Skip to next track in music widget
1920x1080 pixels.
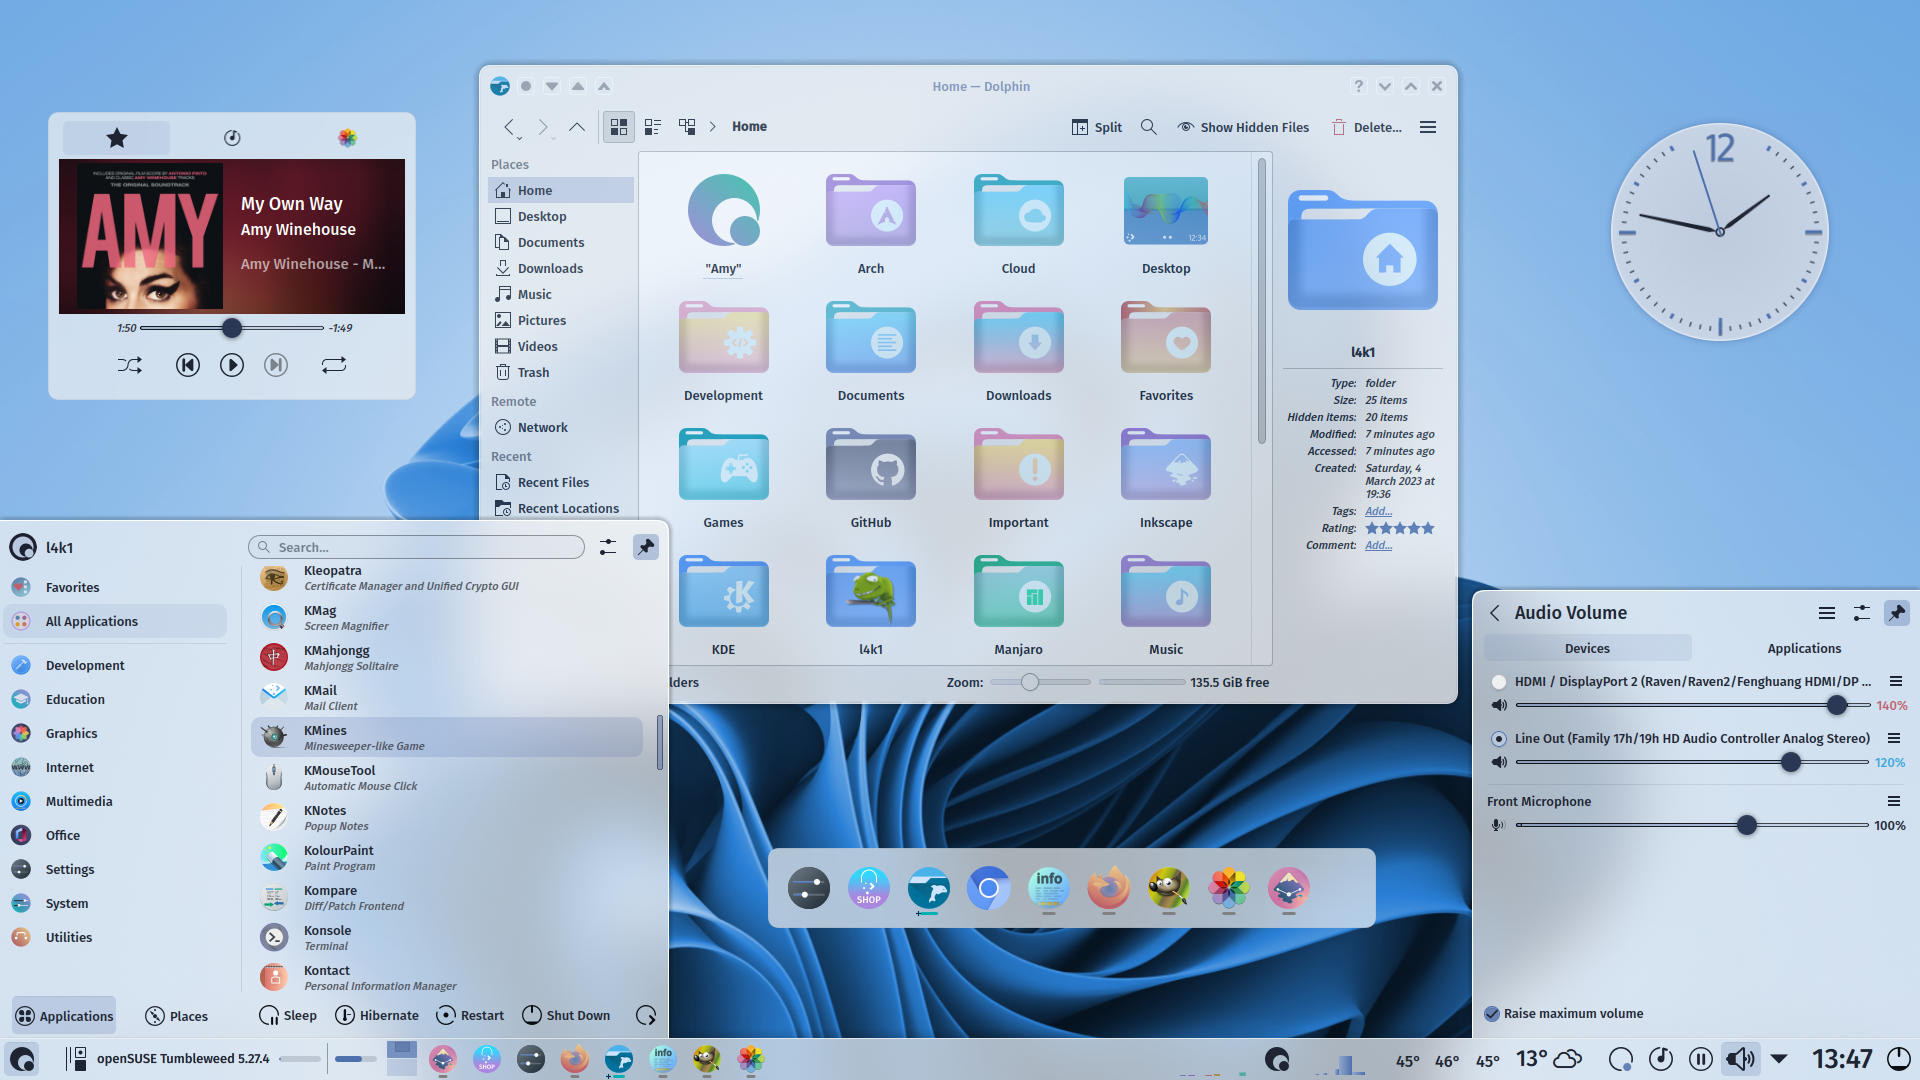pos(276,365)
